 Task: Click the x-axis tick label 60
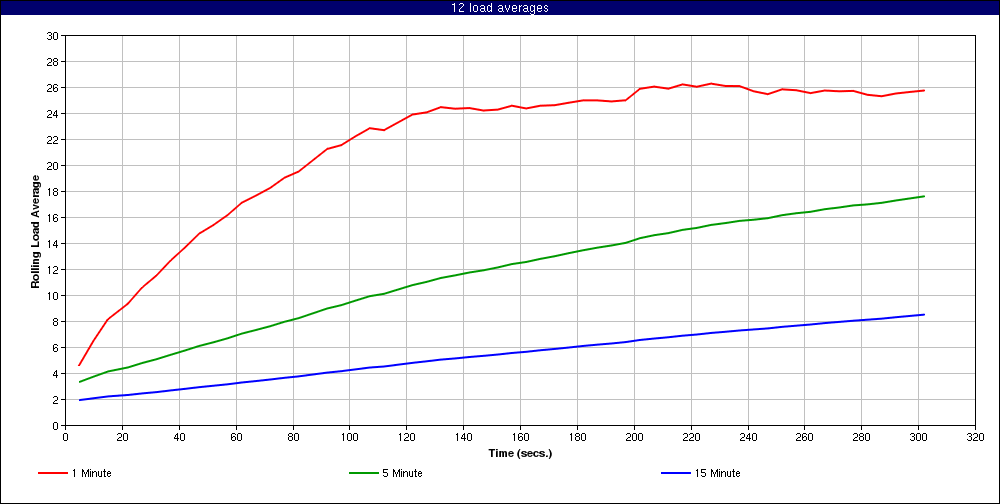coord(236,437)
